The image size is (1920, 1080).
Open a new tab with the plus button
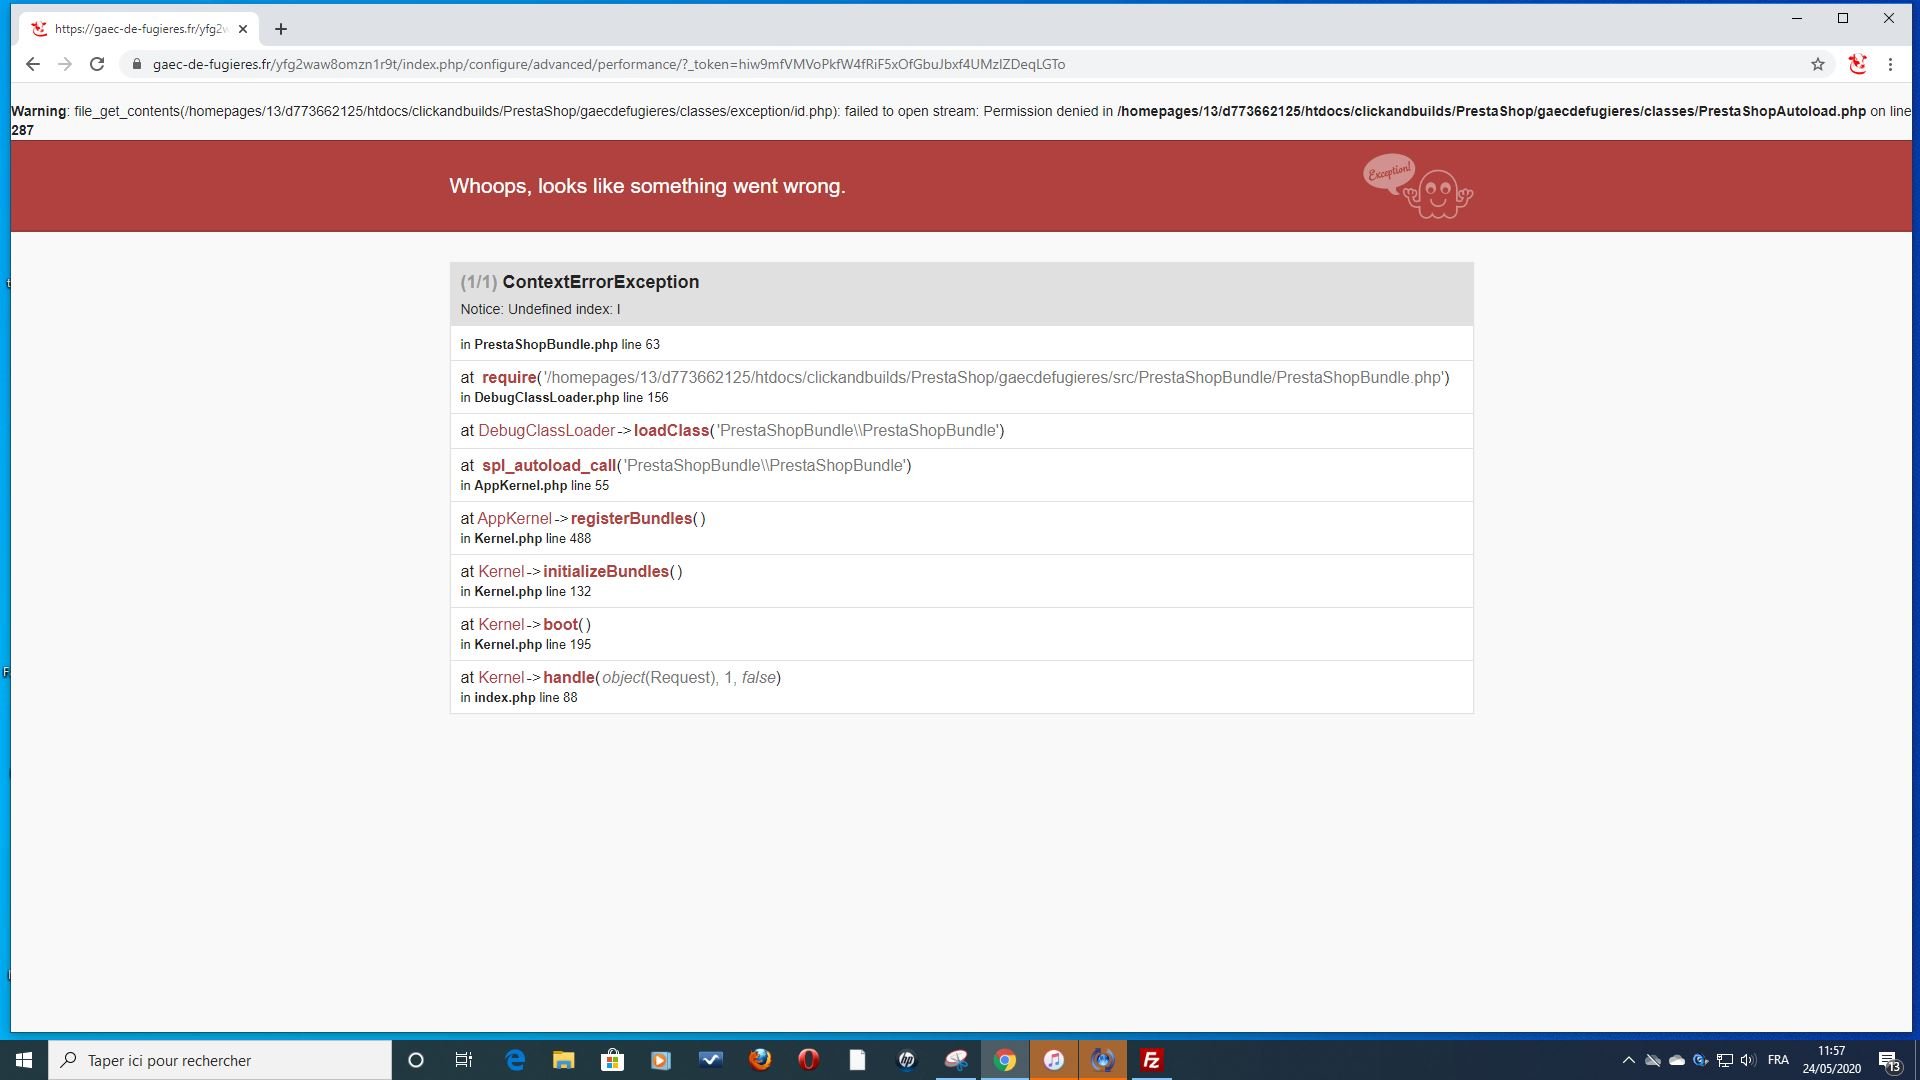[x=281, y=29]
